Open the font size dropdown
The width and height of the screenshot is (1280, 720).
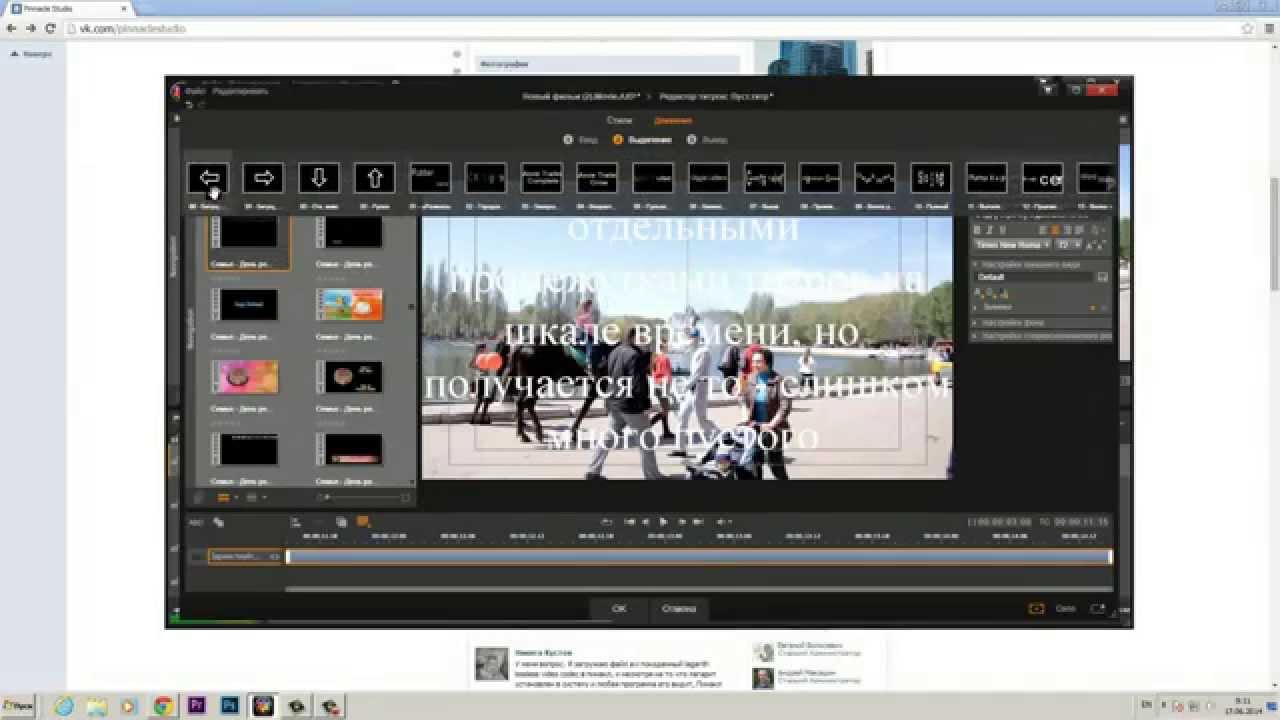pyautogui.click(x=1068, y=245)
